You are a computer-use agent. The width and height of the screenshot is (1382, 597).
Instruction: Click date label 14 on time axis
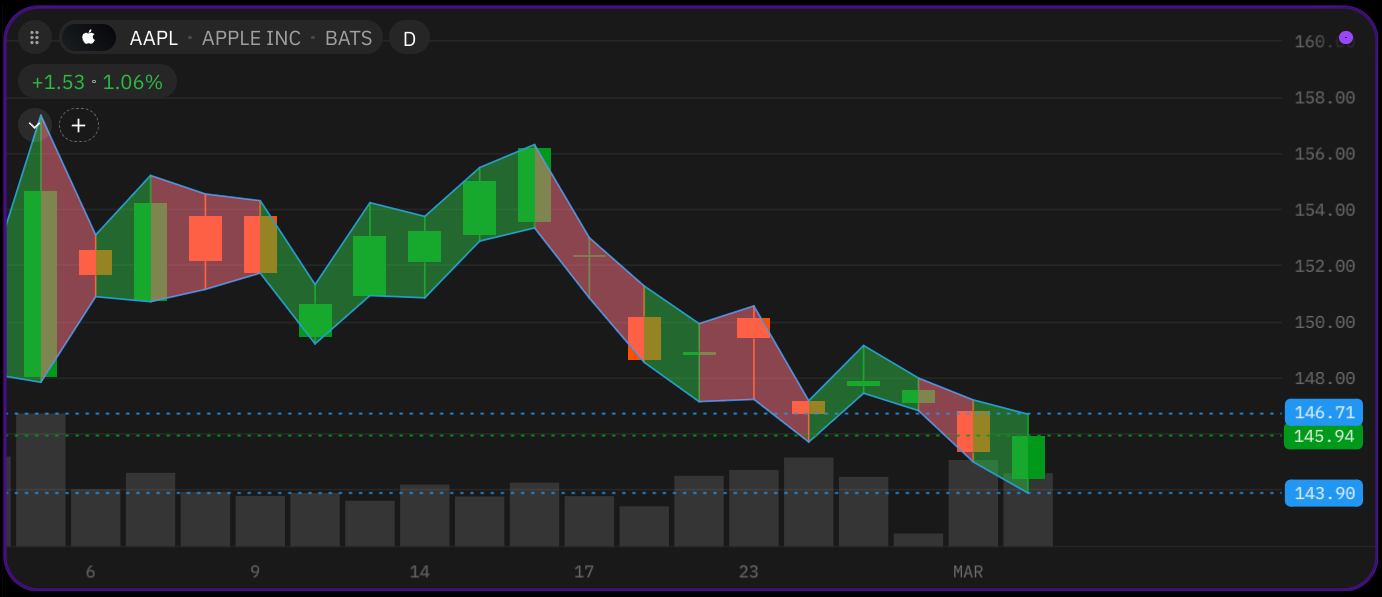pyautogui.click(x=419, y=572)
